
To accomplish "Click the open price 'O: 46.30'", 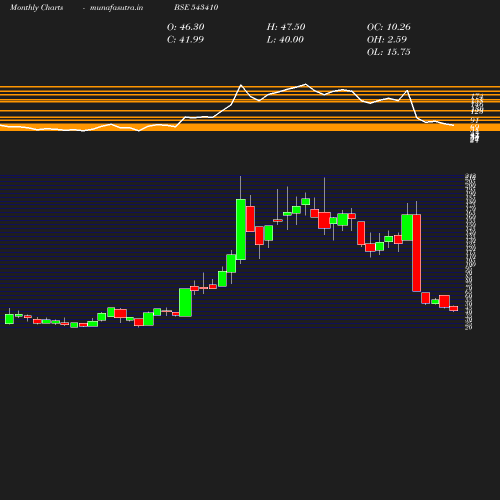I will pyautogui.click(x=186, y=27).
